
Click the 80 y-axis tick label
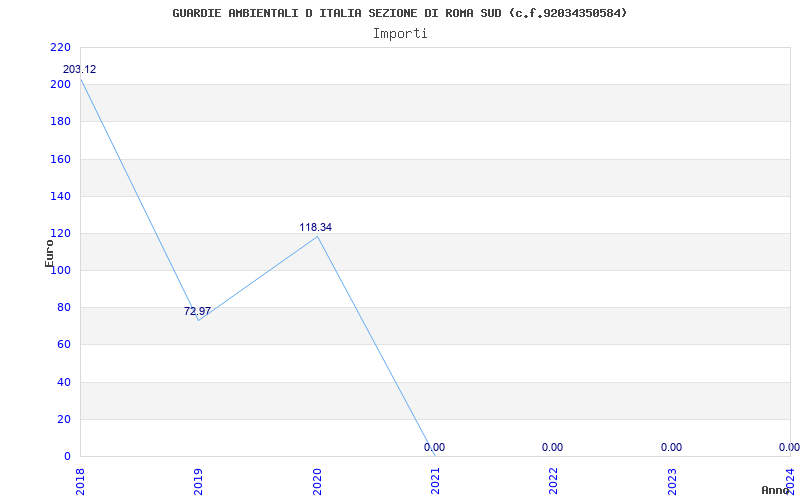[63, 308]
